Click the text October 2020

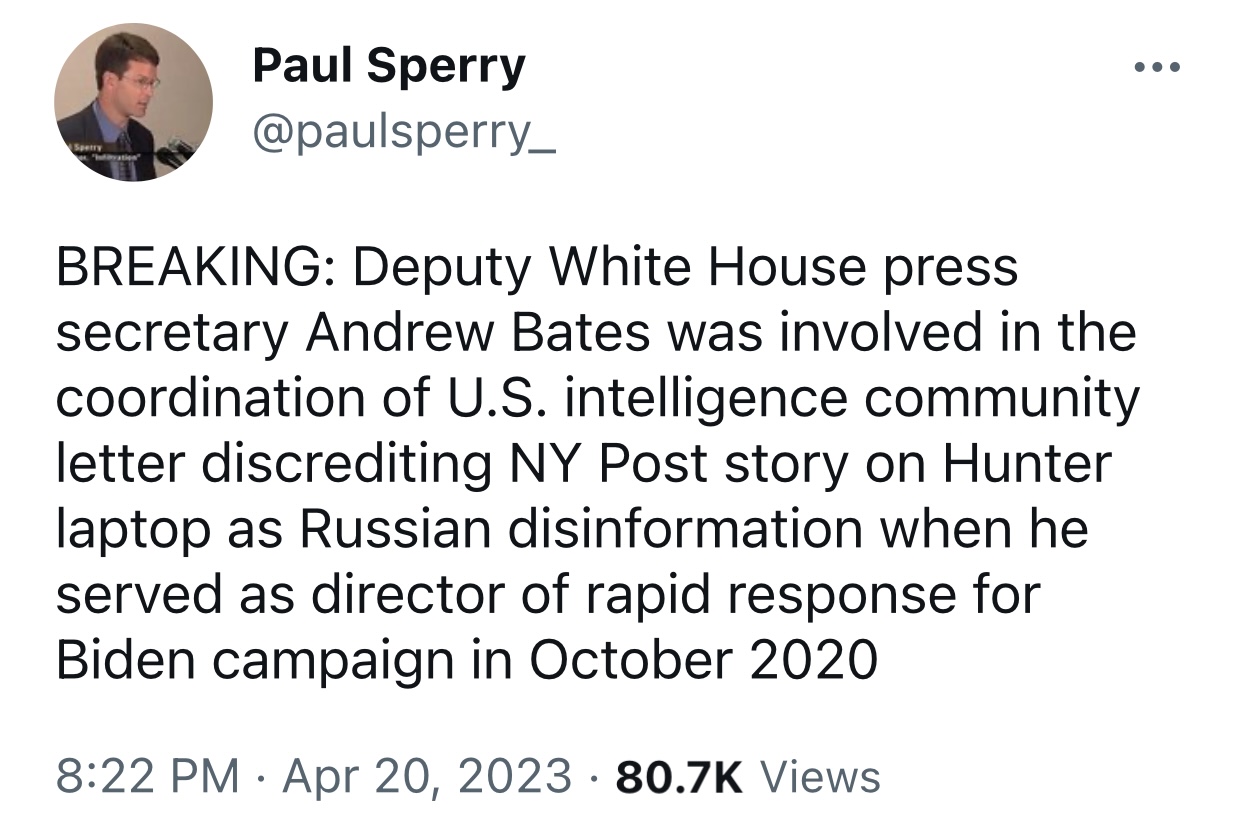[x=703, y=660]
